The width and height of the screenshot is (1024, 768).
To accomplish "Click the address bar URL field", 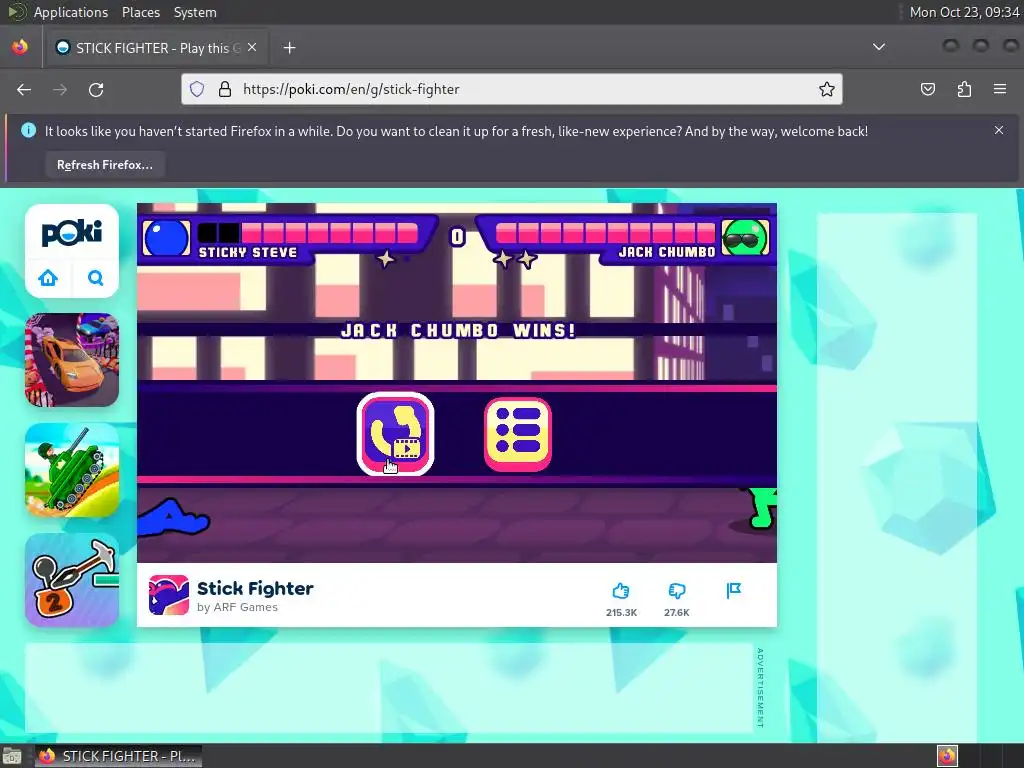I will [x=511, y=89].
